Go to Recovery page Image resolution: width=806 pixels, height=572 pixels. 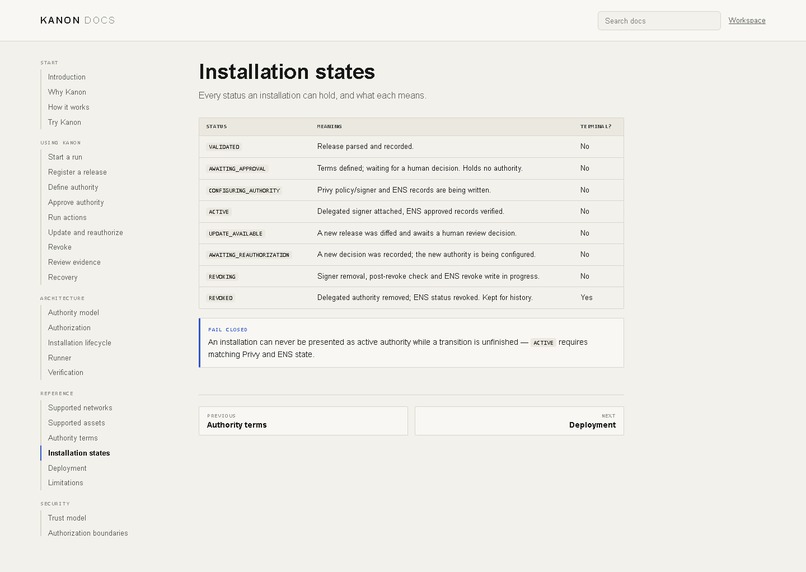[x=63, y=277]
